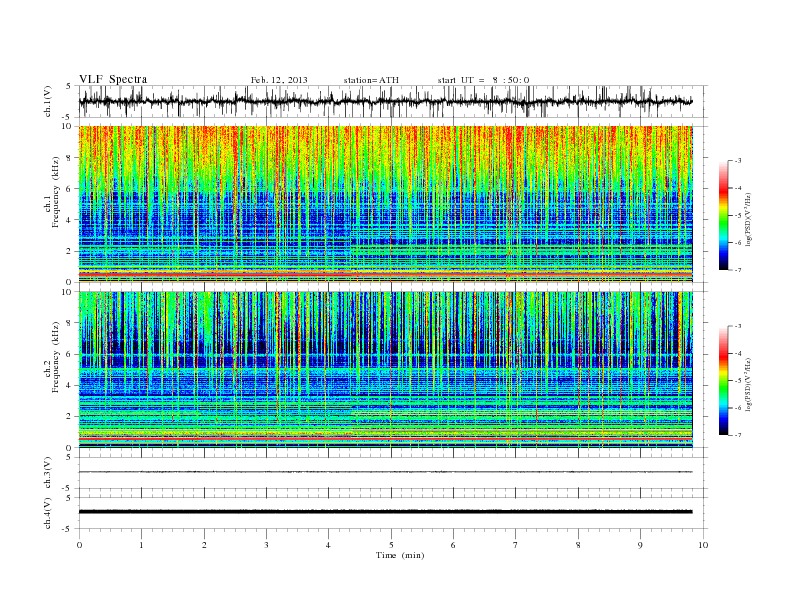Click the 'ch.3(V)' axis label
792x612 pixels.
click(48, 473)
